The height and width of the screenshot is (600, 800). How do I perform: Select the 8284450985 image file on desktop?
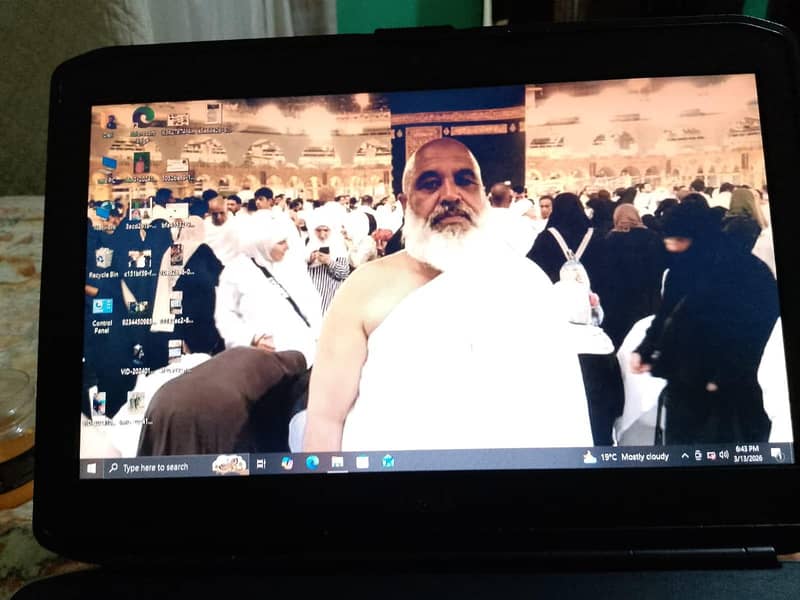click(x=137, y=313)
